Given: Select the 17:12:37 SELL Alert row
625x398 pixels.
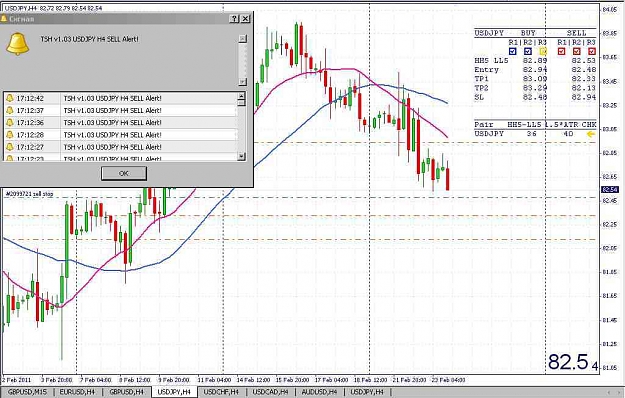Looking at the screenshot, I should click(x=120, y=110).
